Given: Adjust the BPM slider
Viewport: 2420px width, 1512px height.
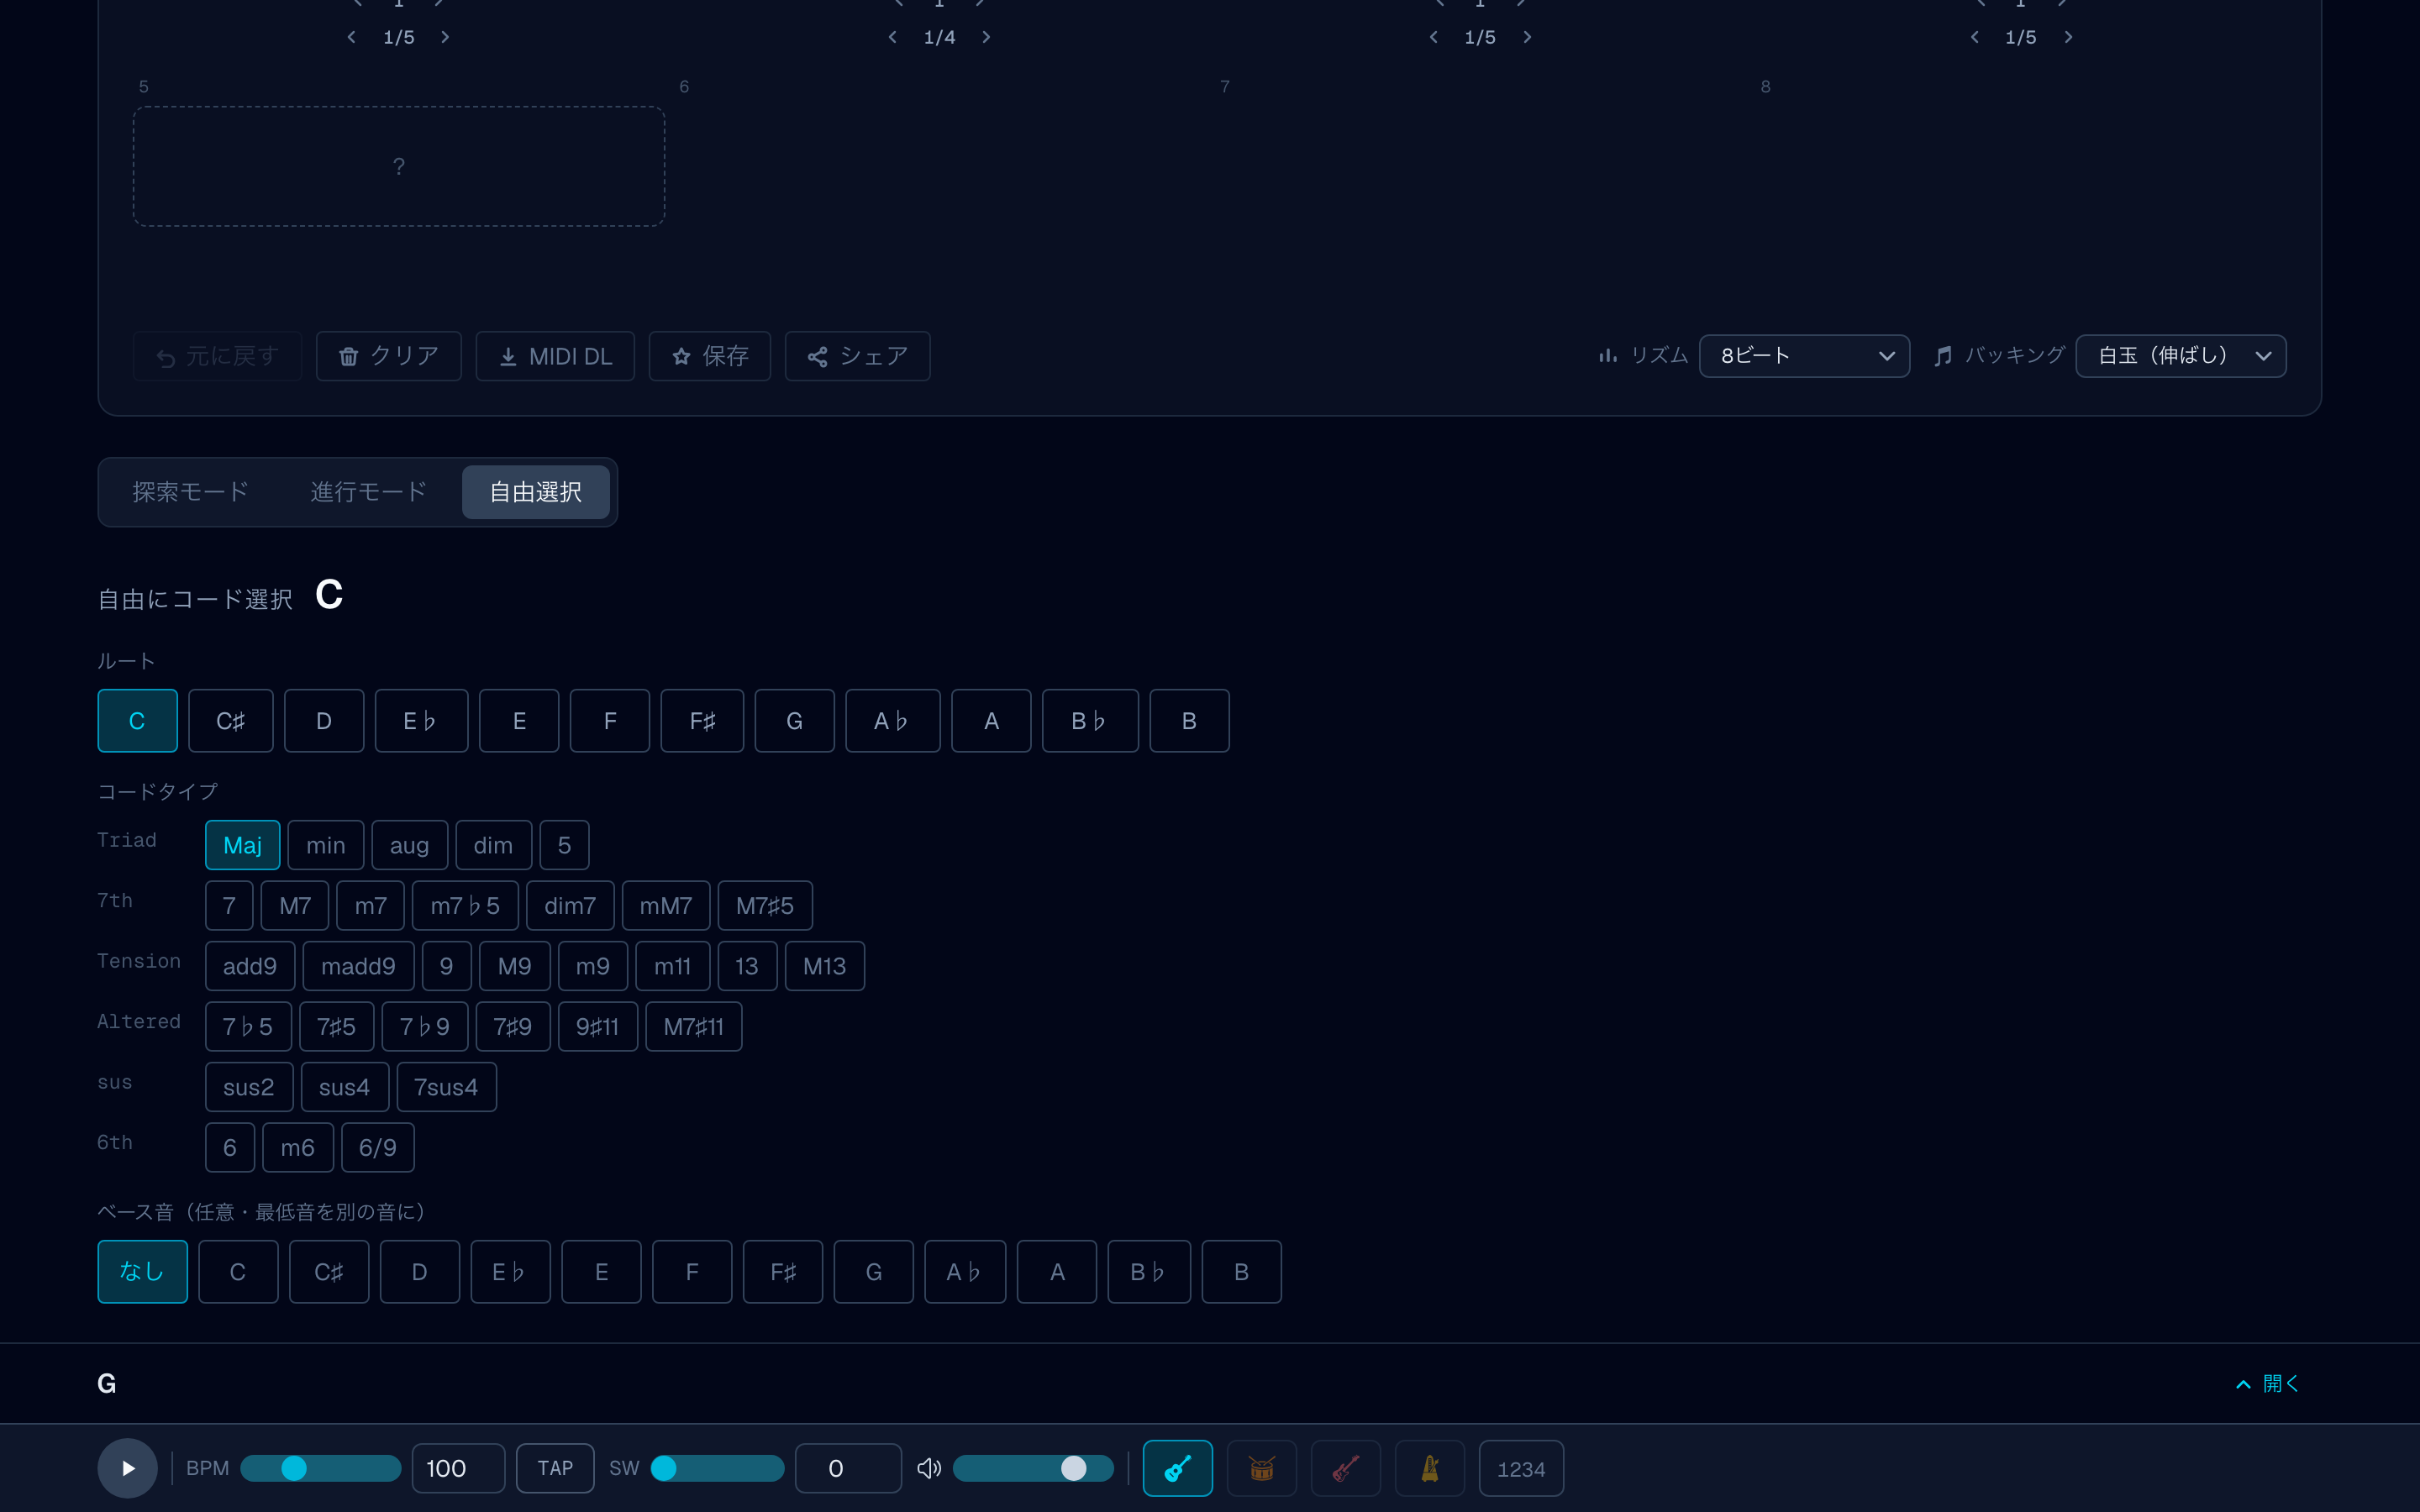Looking at the screenshot, I should 320,1468.
